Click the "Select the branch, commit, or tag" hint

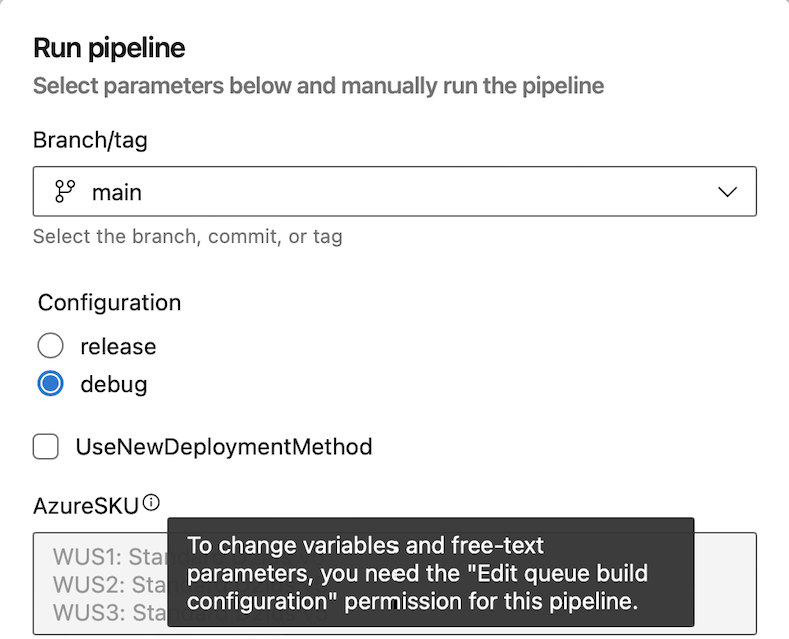pos(188,237)
